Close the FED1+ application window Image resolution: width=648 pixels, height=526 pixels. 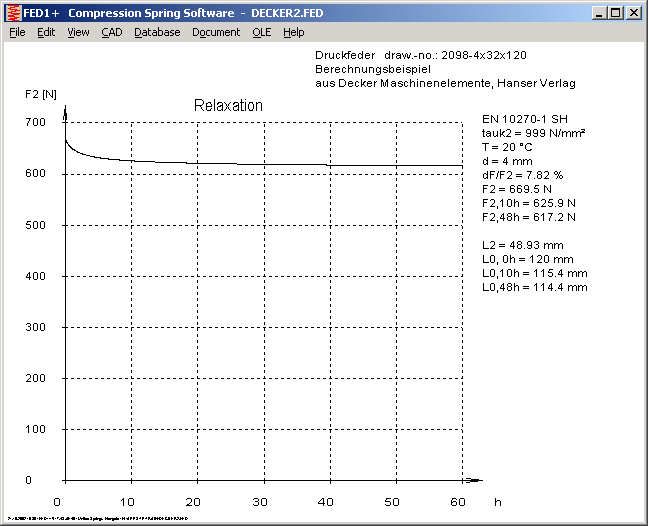pos(634,13)
